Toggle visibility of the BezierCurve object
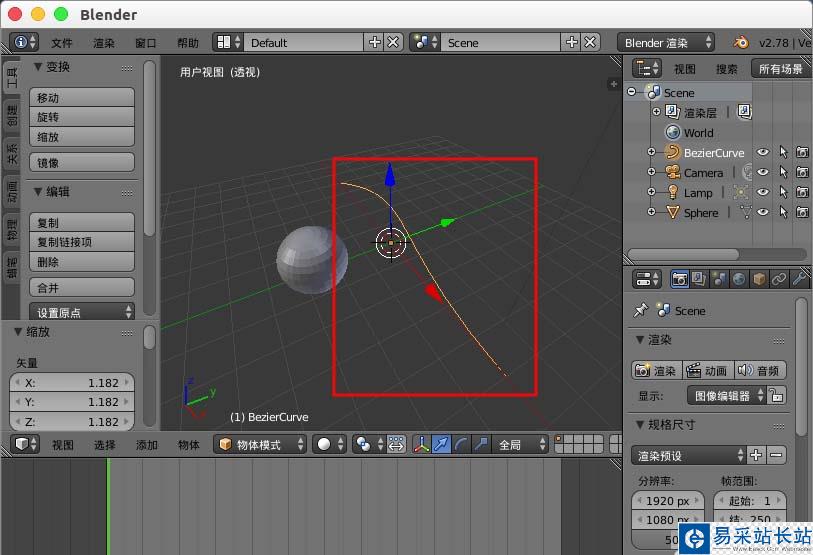This screenshot has height=555, width=813. [763, 153]
